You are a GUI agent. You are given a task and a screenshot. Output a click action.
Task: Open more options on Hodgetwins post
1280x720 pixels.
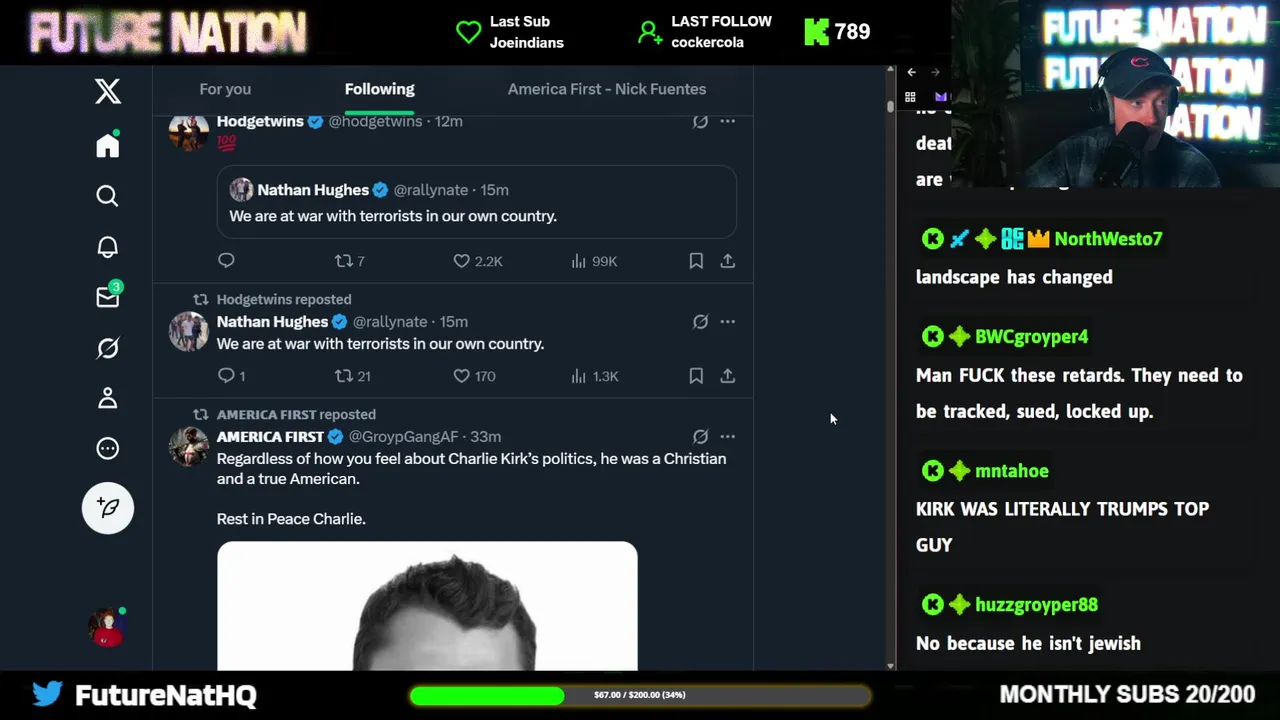pyautogui.click(x=728, y=122)
